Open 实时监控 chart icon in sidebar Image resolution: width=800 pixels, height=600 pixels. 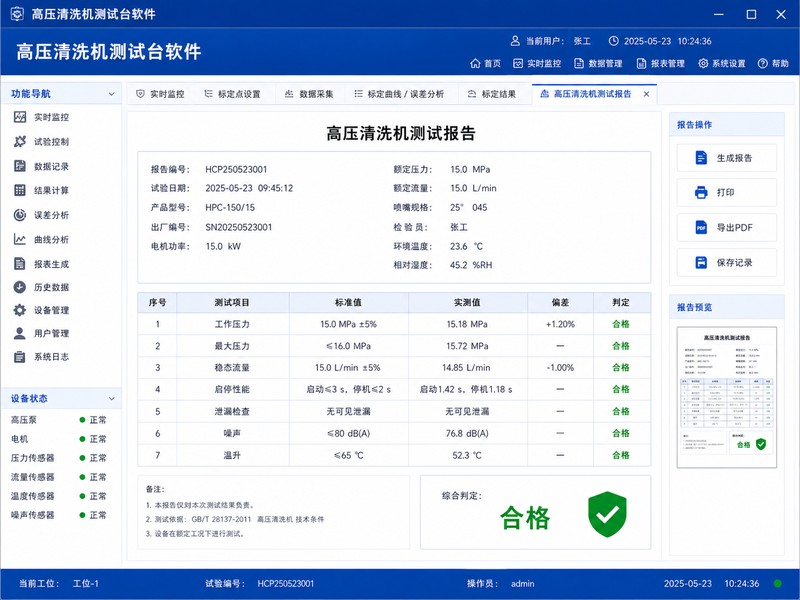pos(19,117)
